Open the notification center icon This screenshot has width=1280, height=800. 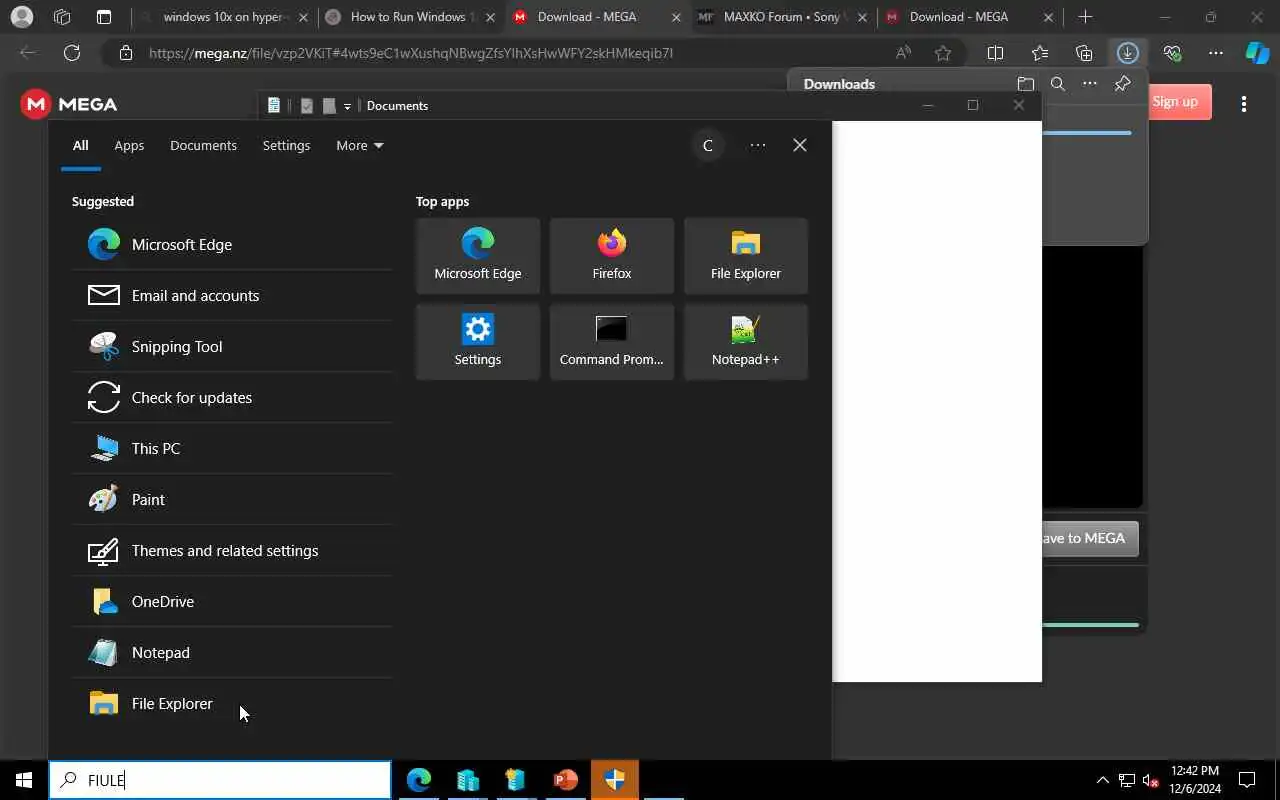(x=1247, y=780)
